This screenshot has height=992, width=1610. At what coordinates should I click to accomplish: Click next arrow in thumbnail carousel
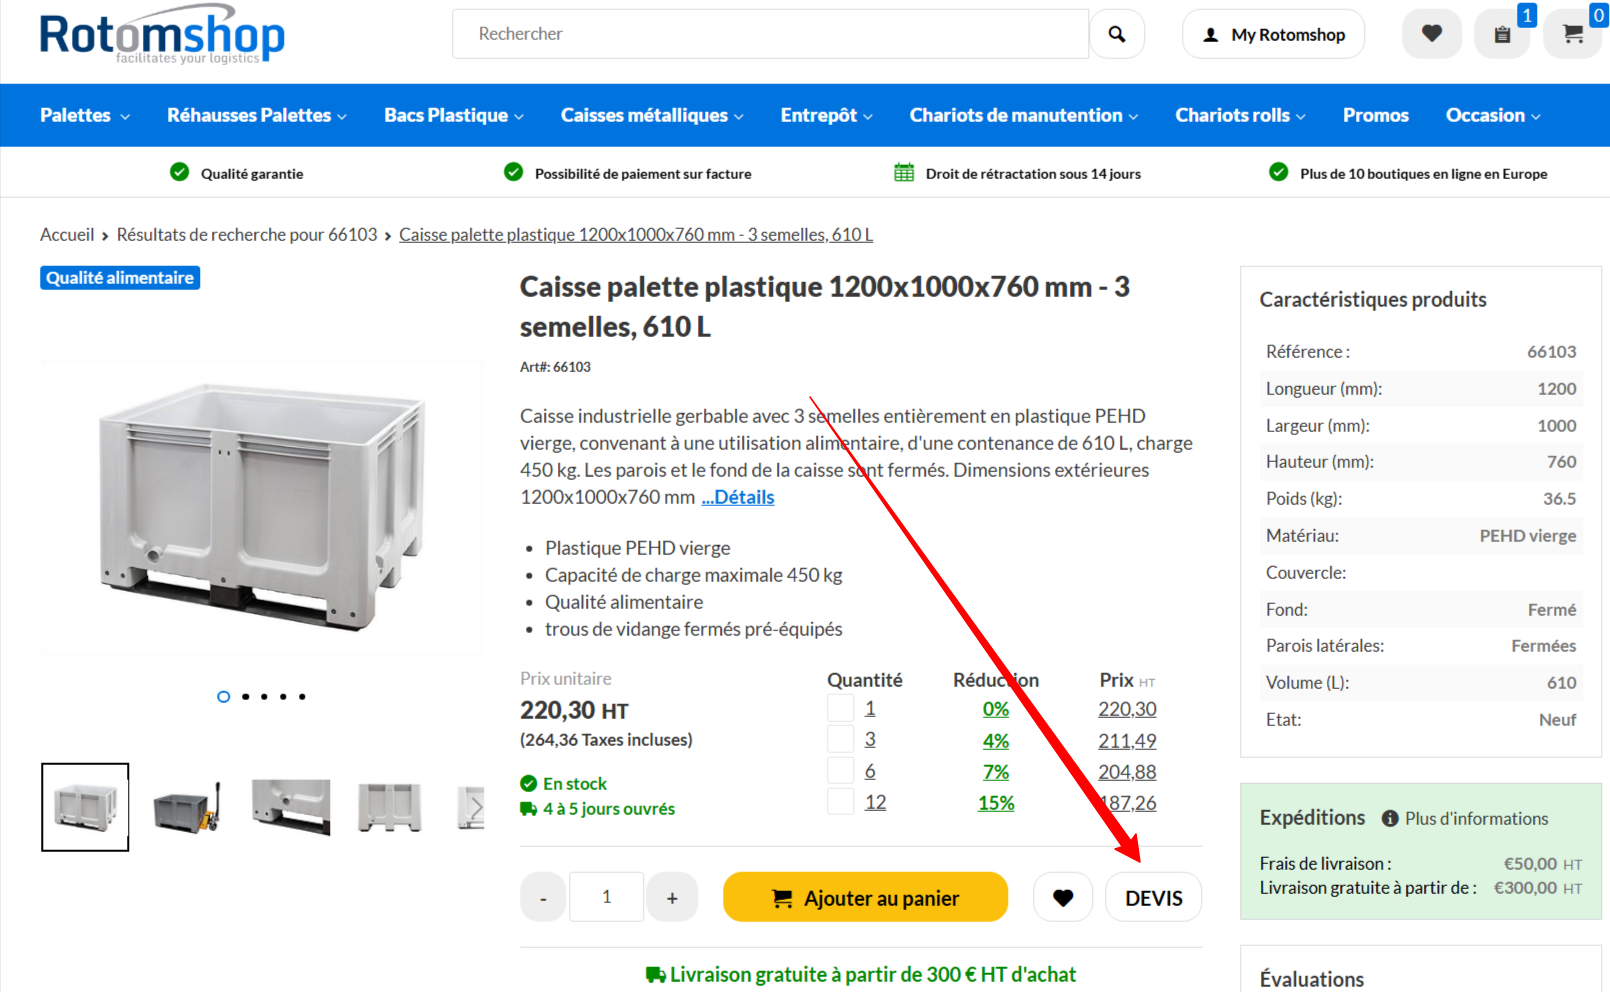[476, 807]
